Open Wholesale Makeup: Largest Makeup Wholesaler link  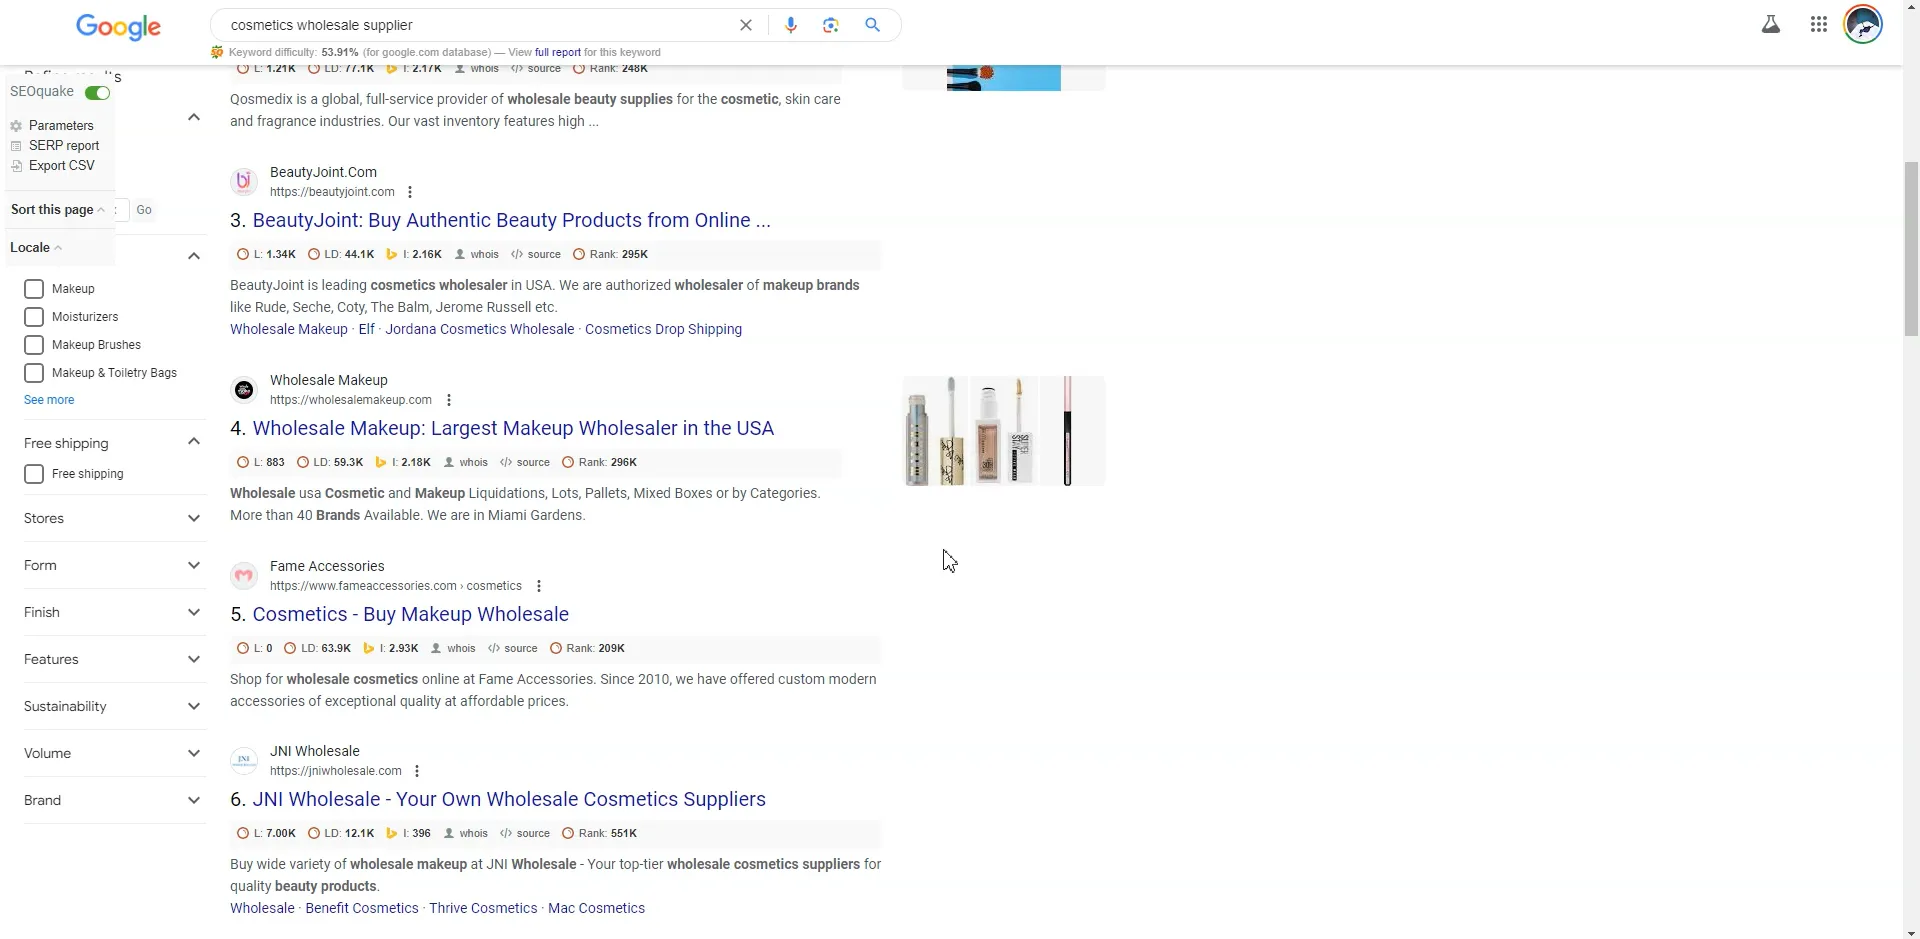[513, 428]
